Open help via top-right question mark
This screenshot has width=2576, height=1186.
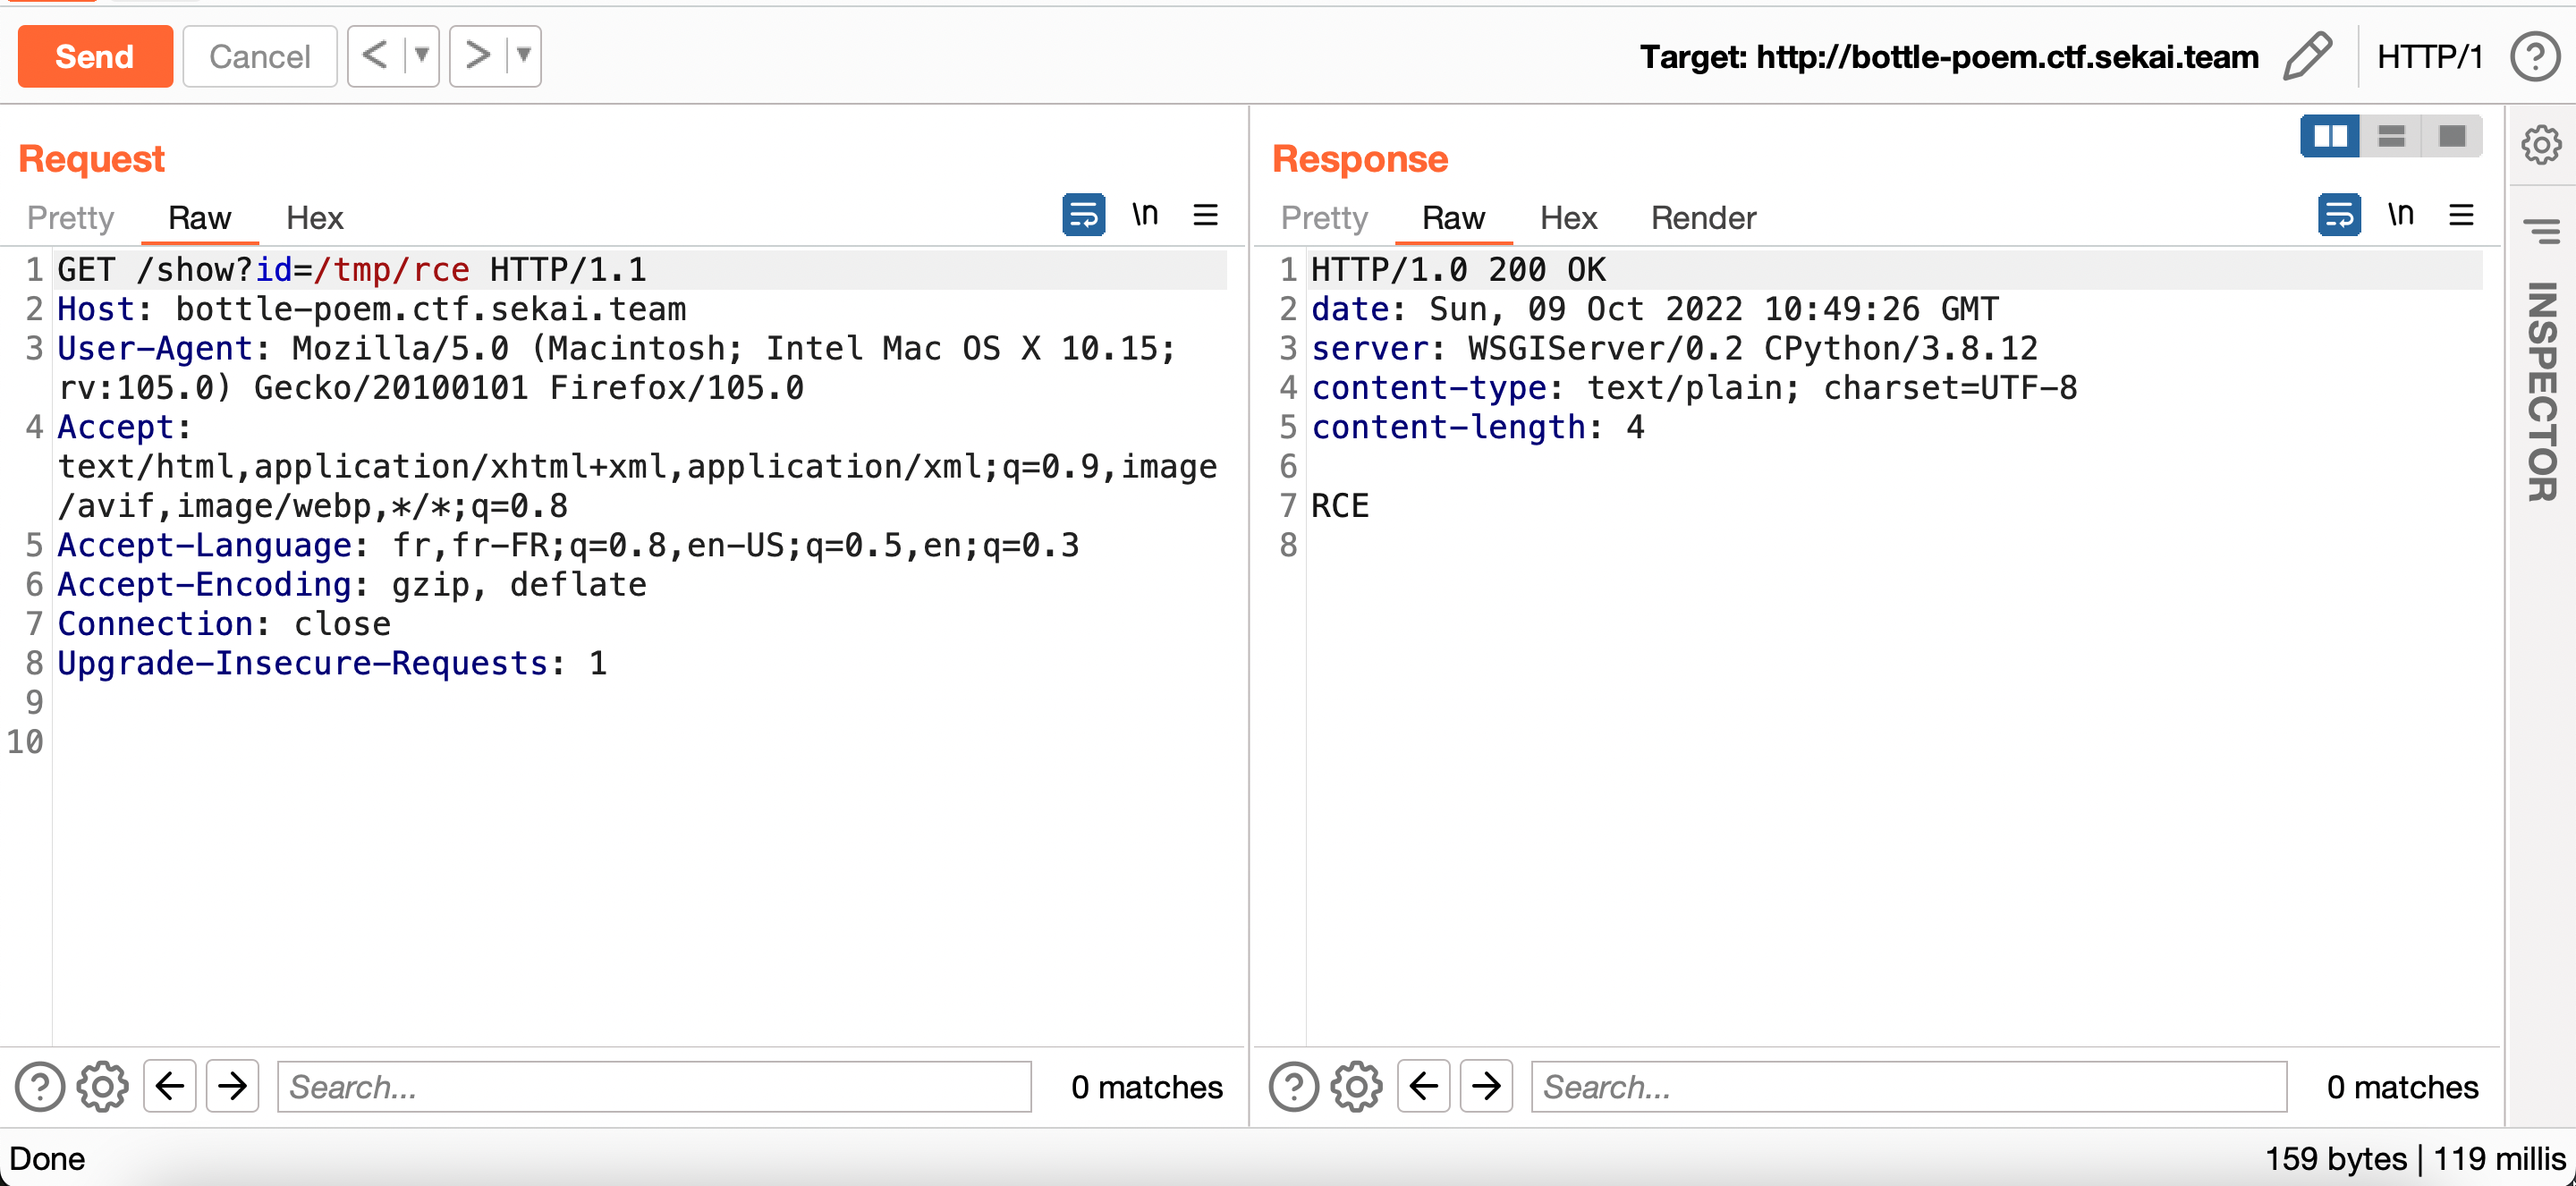tap(2535, 57)
